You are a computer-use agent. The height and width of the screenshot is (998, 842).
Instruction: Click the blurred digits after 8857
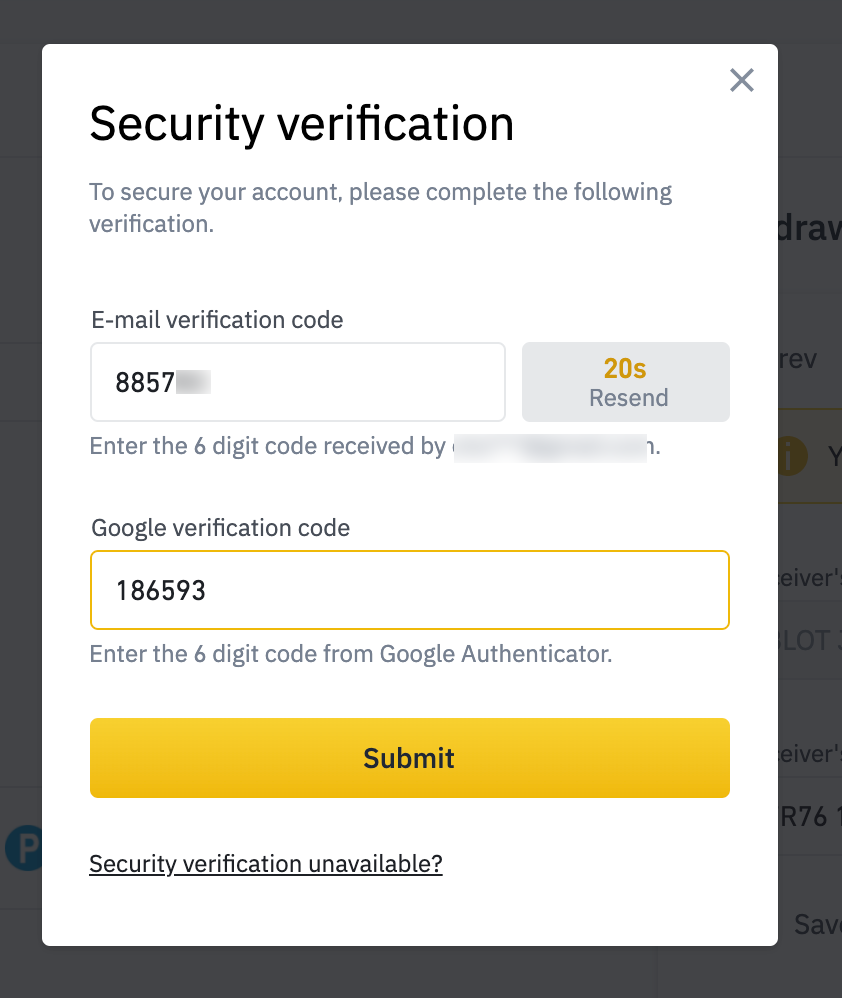193,383
